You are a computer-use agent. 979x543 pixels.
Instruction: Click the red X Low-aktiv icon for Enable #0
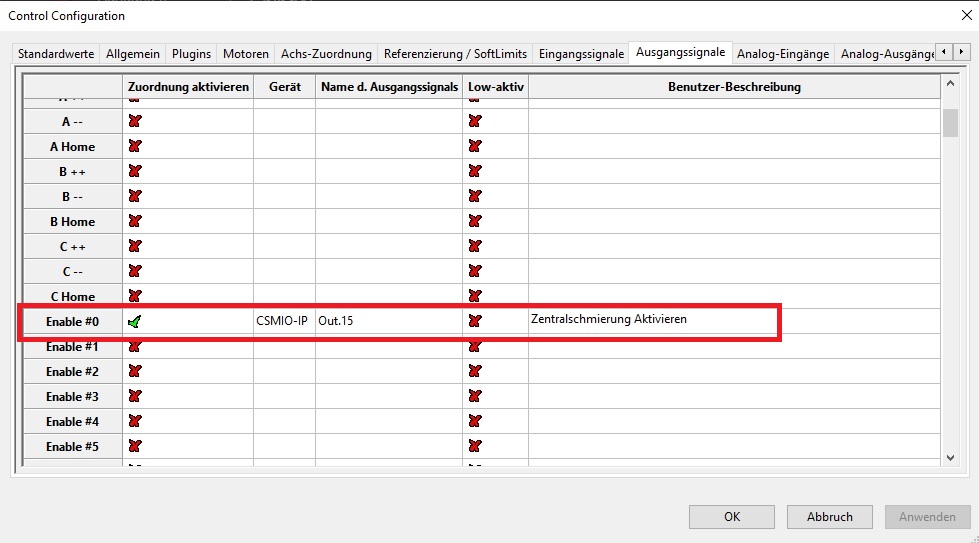475,321
